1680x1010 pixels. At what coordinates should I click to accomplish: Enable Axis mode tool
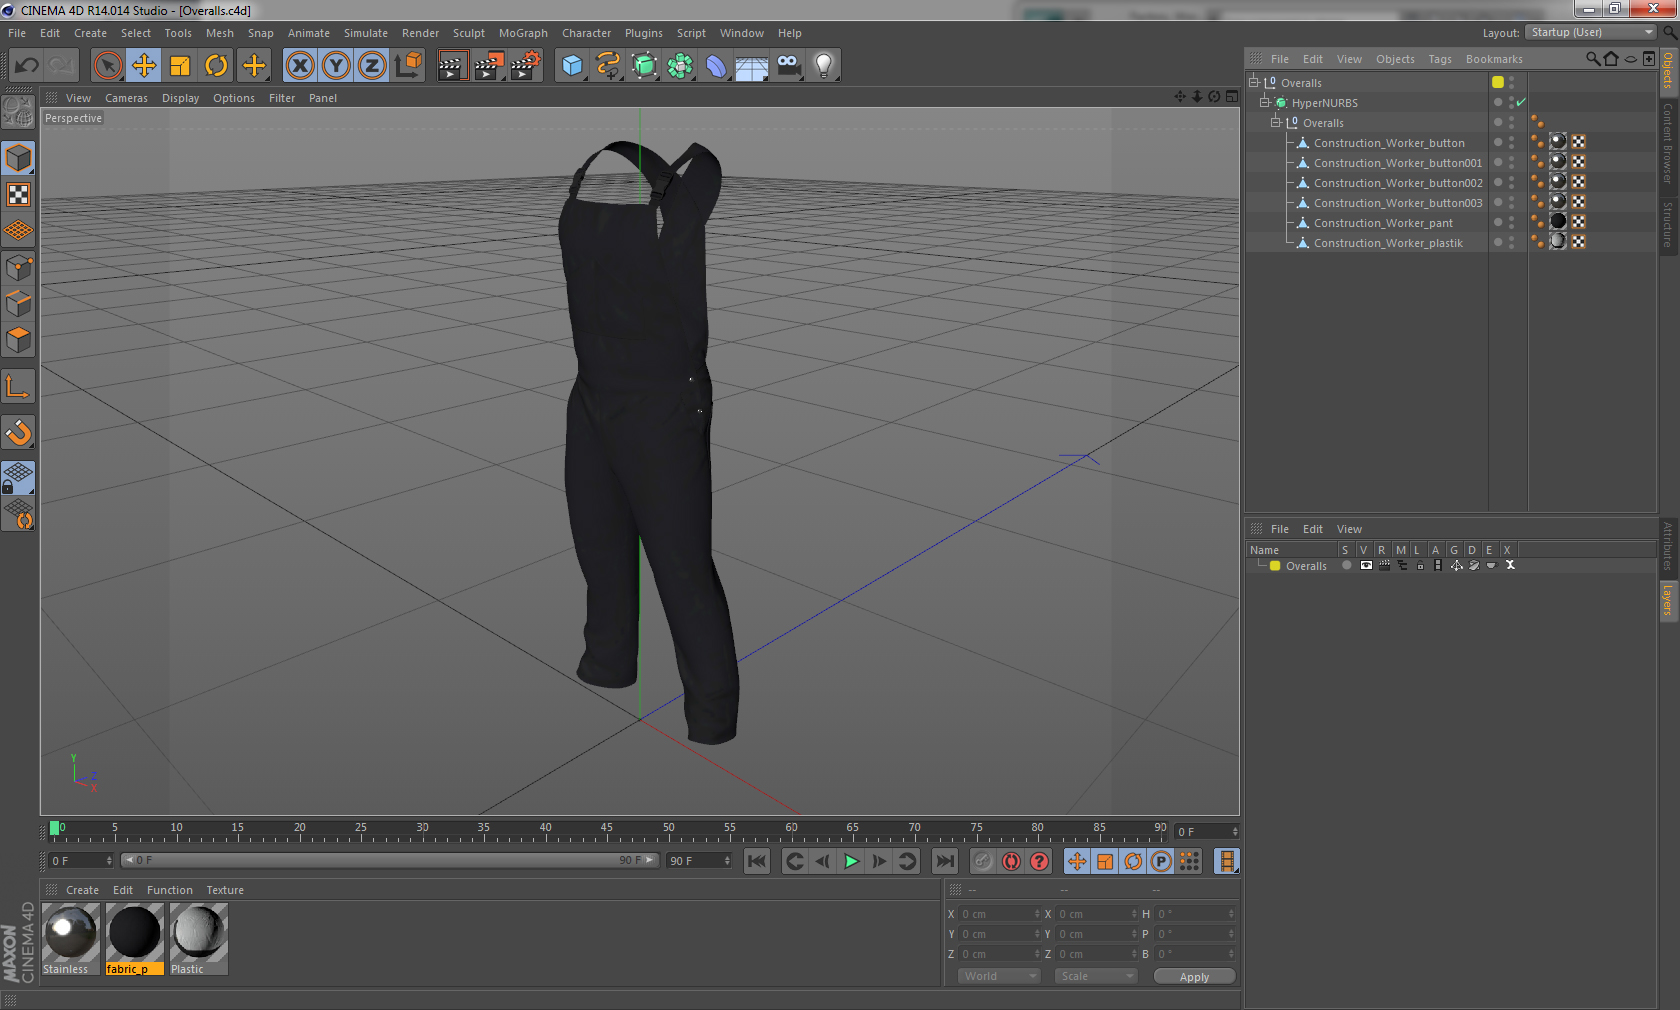point(18,386)
